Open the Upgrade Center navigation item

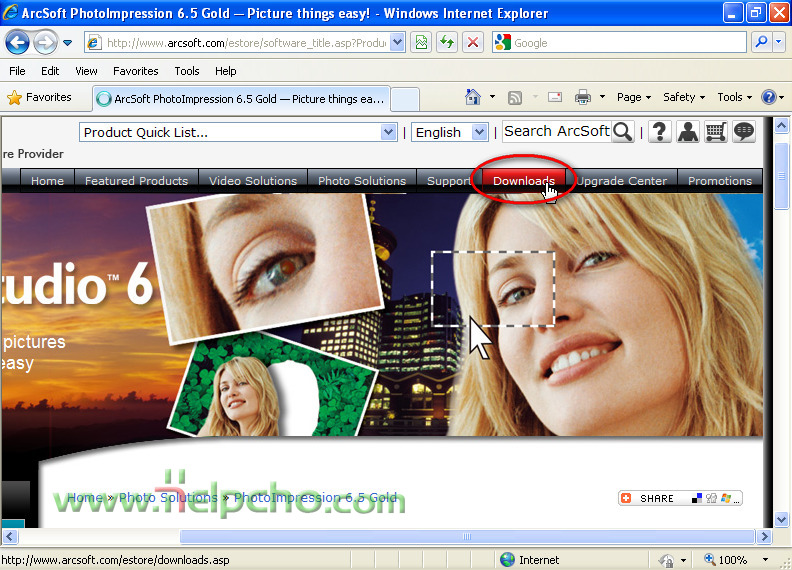pyautogui.click(x=622, y=181)
